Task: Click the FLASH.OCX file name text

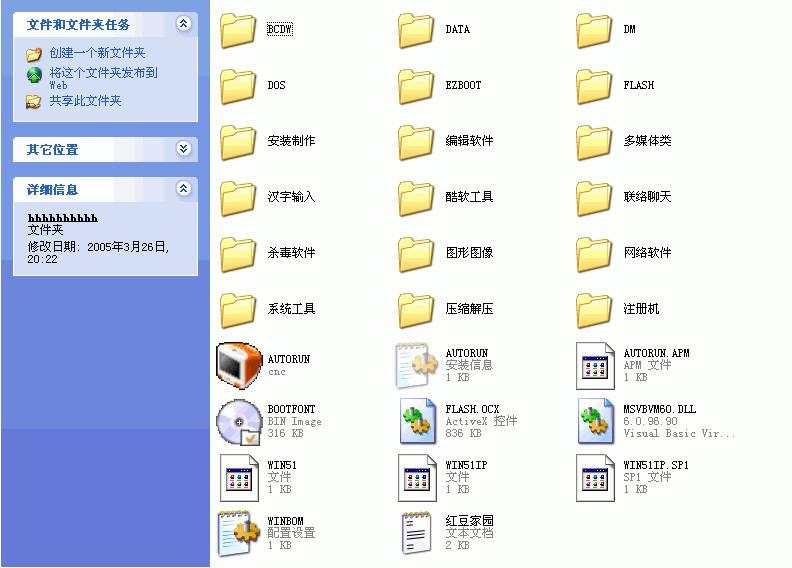Action: [472, 409]
